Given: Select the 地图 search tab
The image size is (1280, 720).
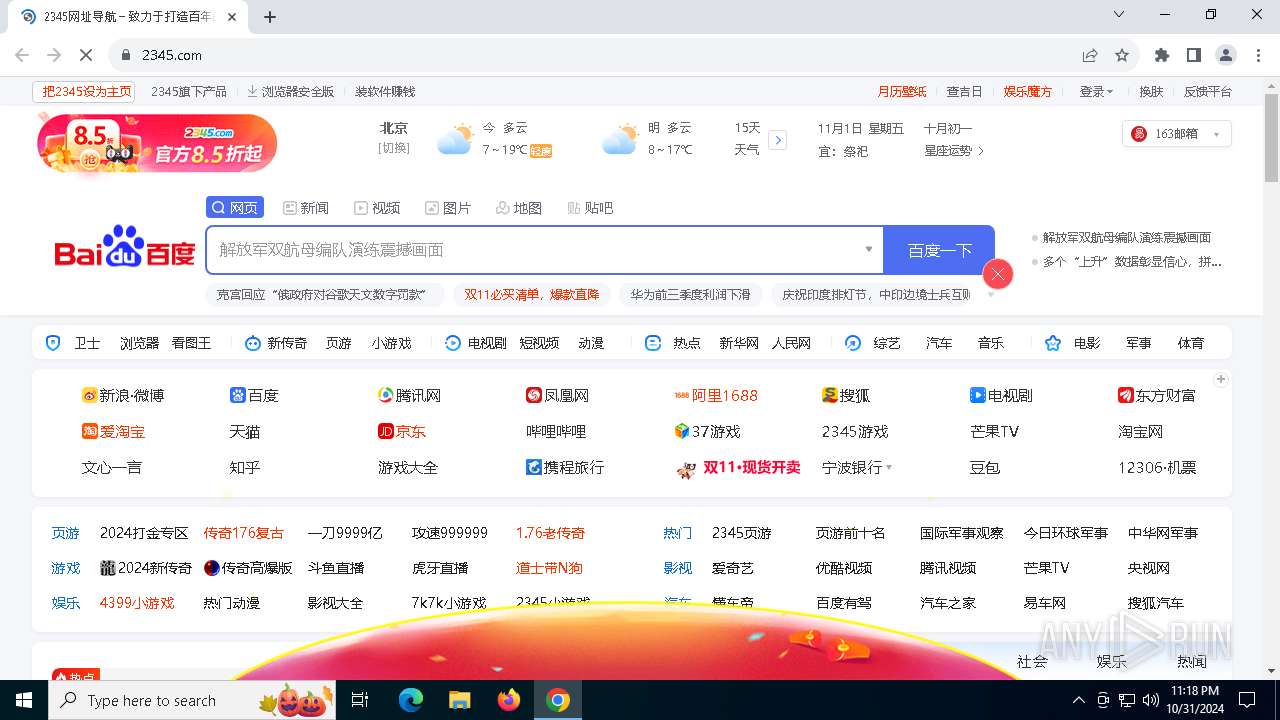Looking at the screenshot, I should [x=519, y=208].
